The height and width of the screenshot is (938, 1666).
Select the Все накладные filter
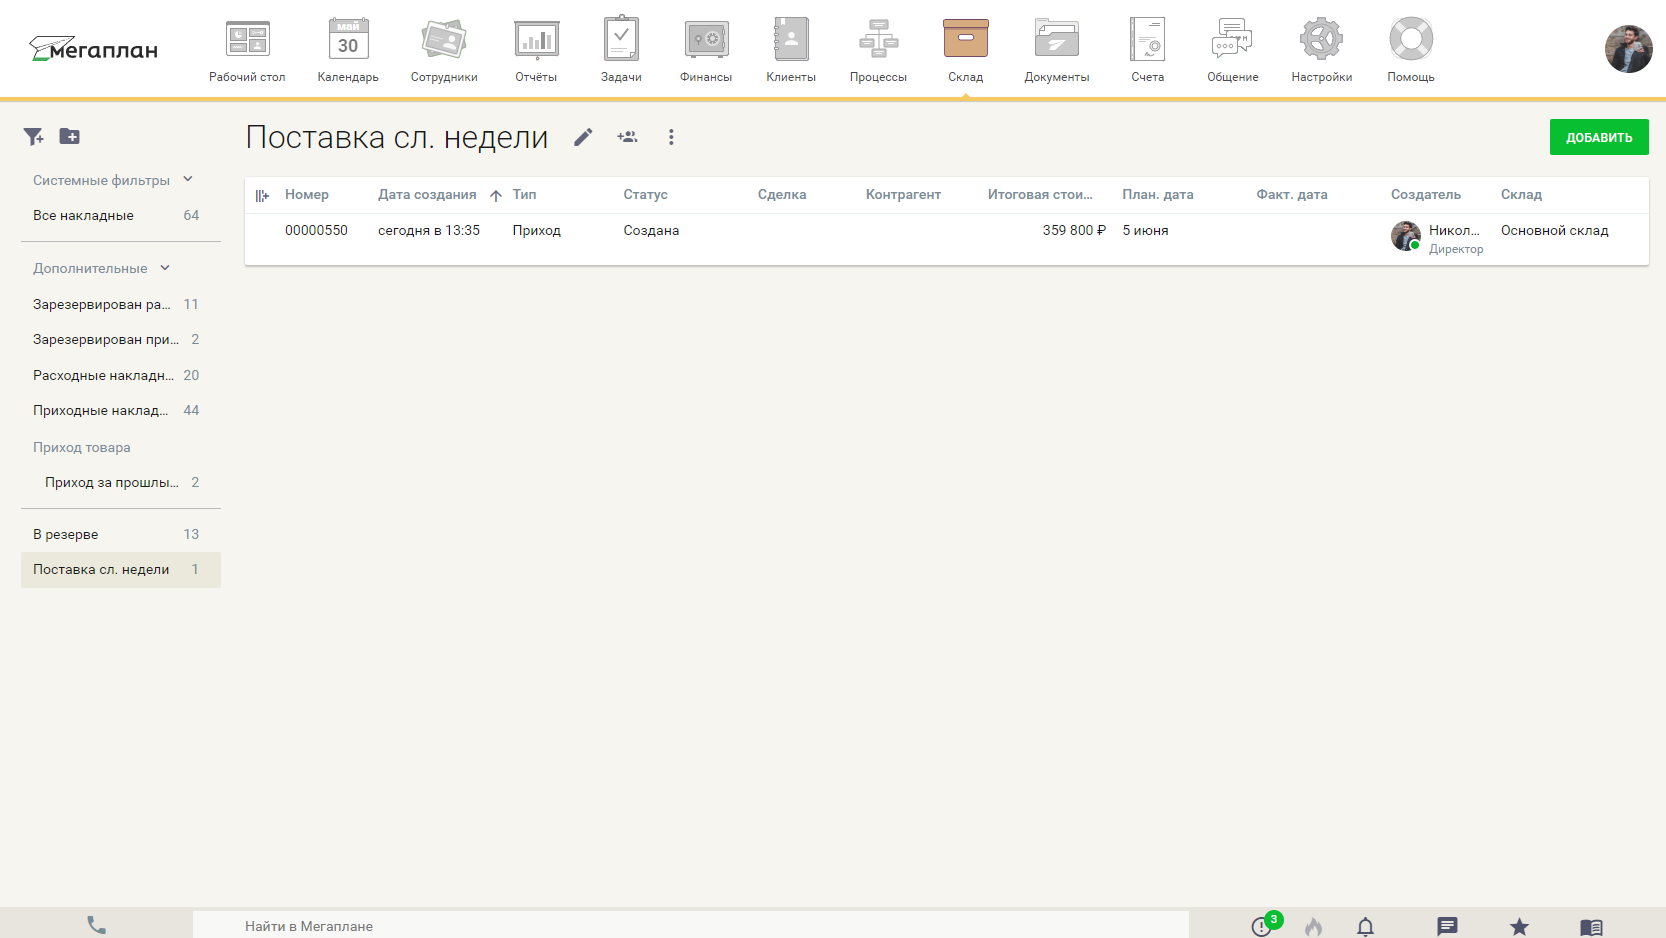[83, 216]
